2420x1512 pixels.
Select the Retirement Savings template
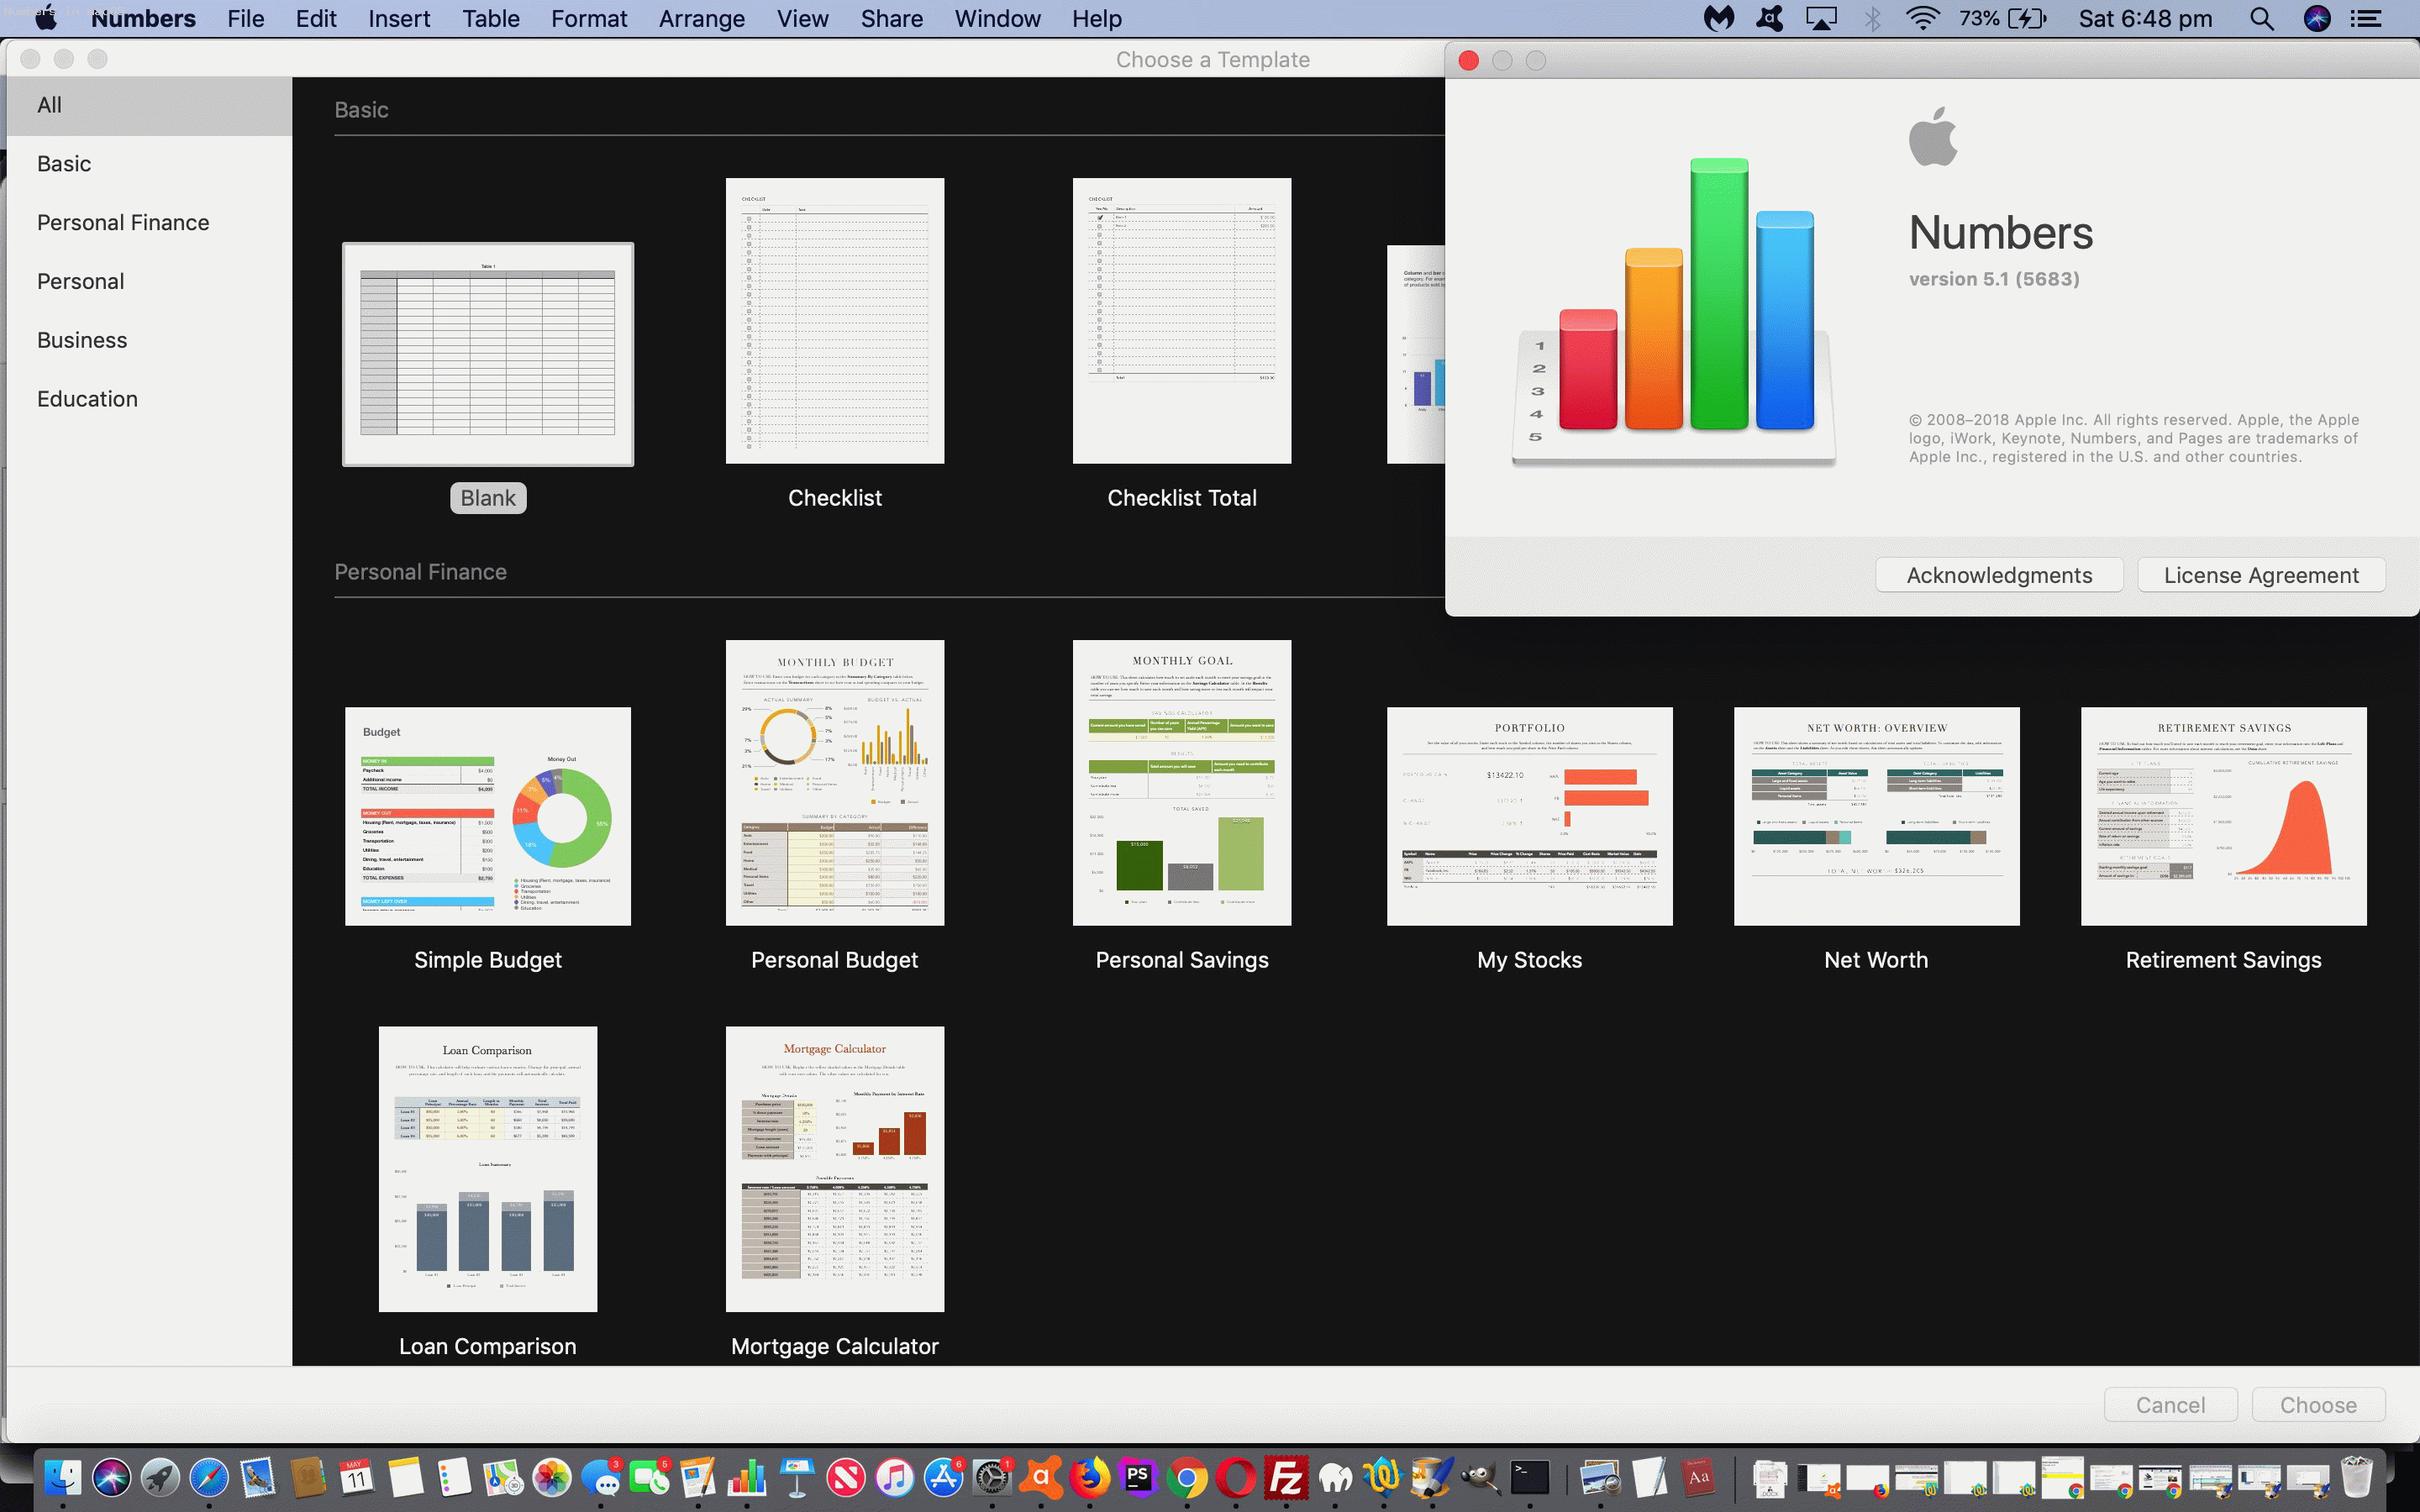coord(2224,816)
